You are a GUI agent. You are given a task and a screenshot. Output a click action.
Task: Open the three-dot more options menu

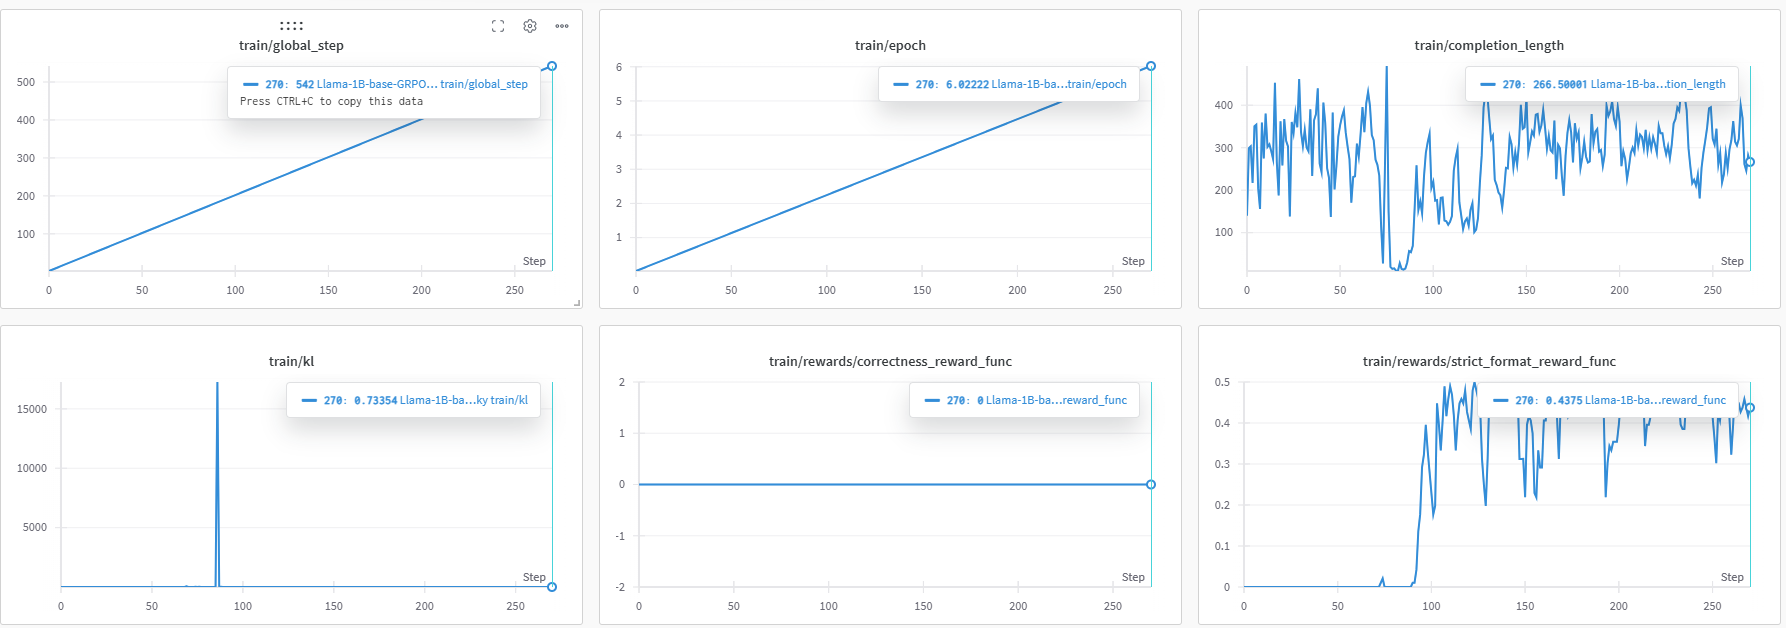coord(562,26)
